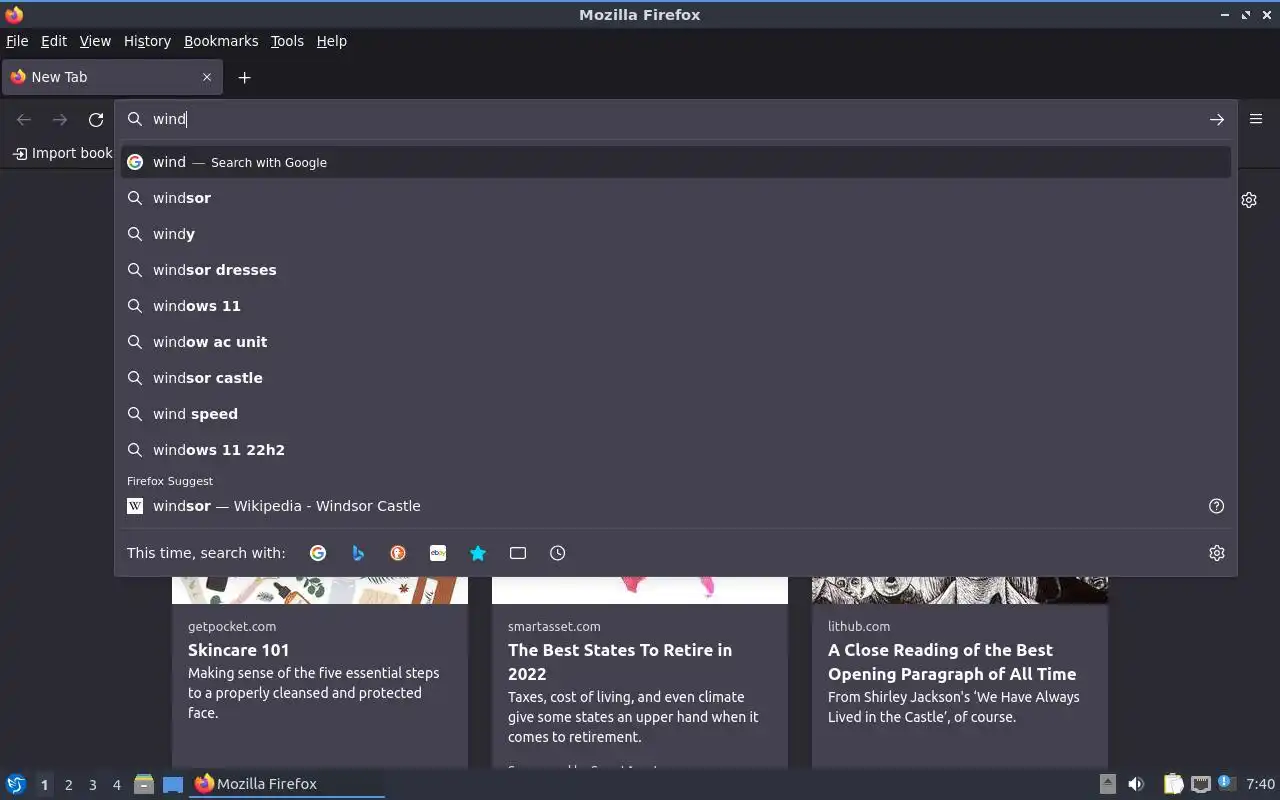Image resolution: width=1280 pixels, height=800 pixels.
Task: Open search settings gear in suggestion panel
Action: 1217,553
